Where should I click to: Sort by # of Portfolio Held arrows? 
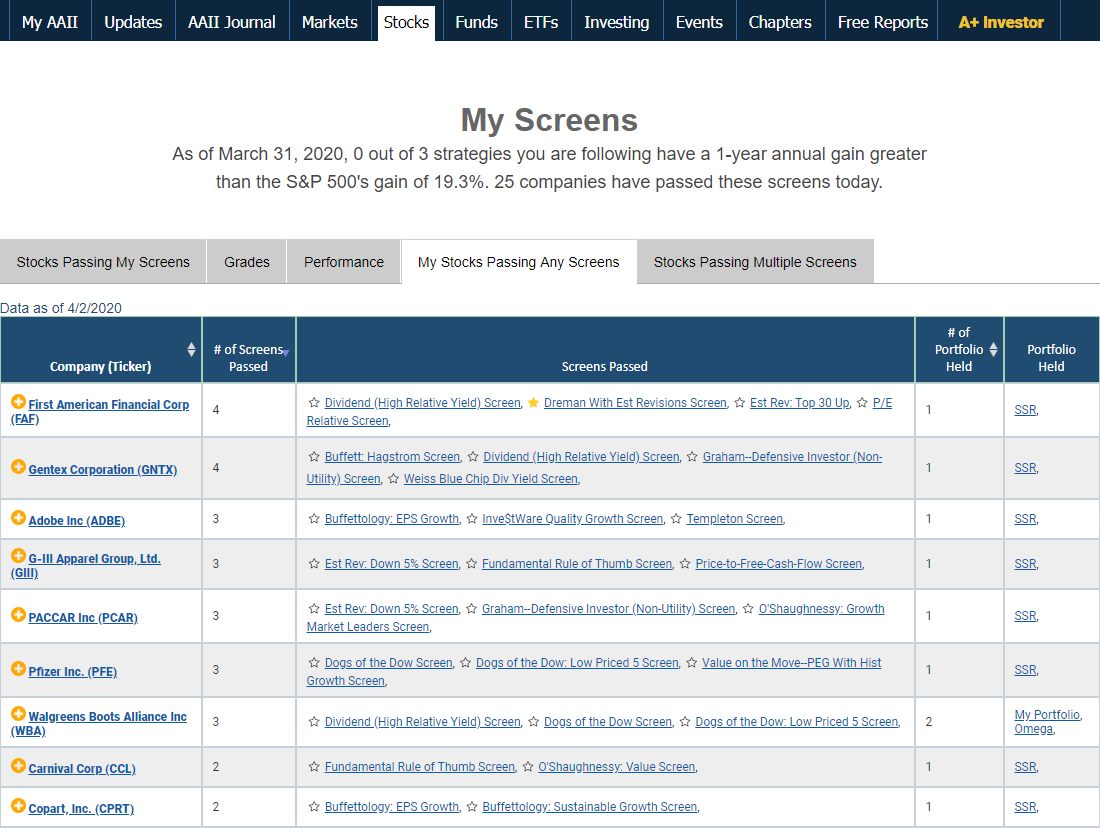[x=993, y=349]
